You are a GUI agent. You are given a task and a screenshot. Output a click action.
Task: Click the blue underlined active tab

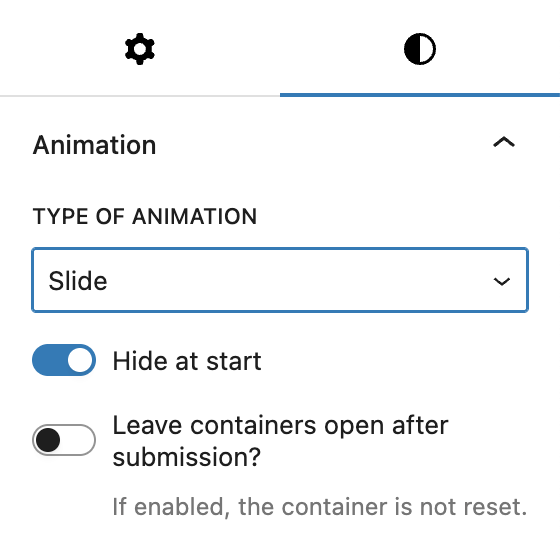click(420, 49)
